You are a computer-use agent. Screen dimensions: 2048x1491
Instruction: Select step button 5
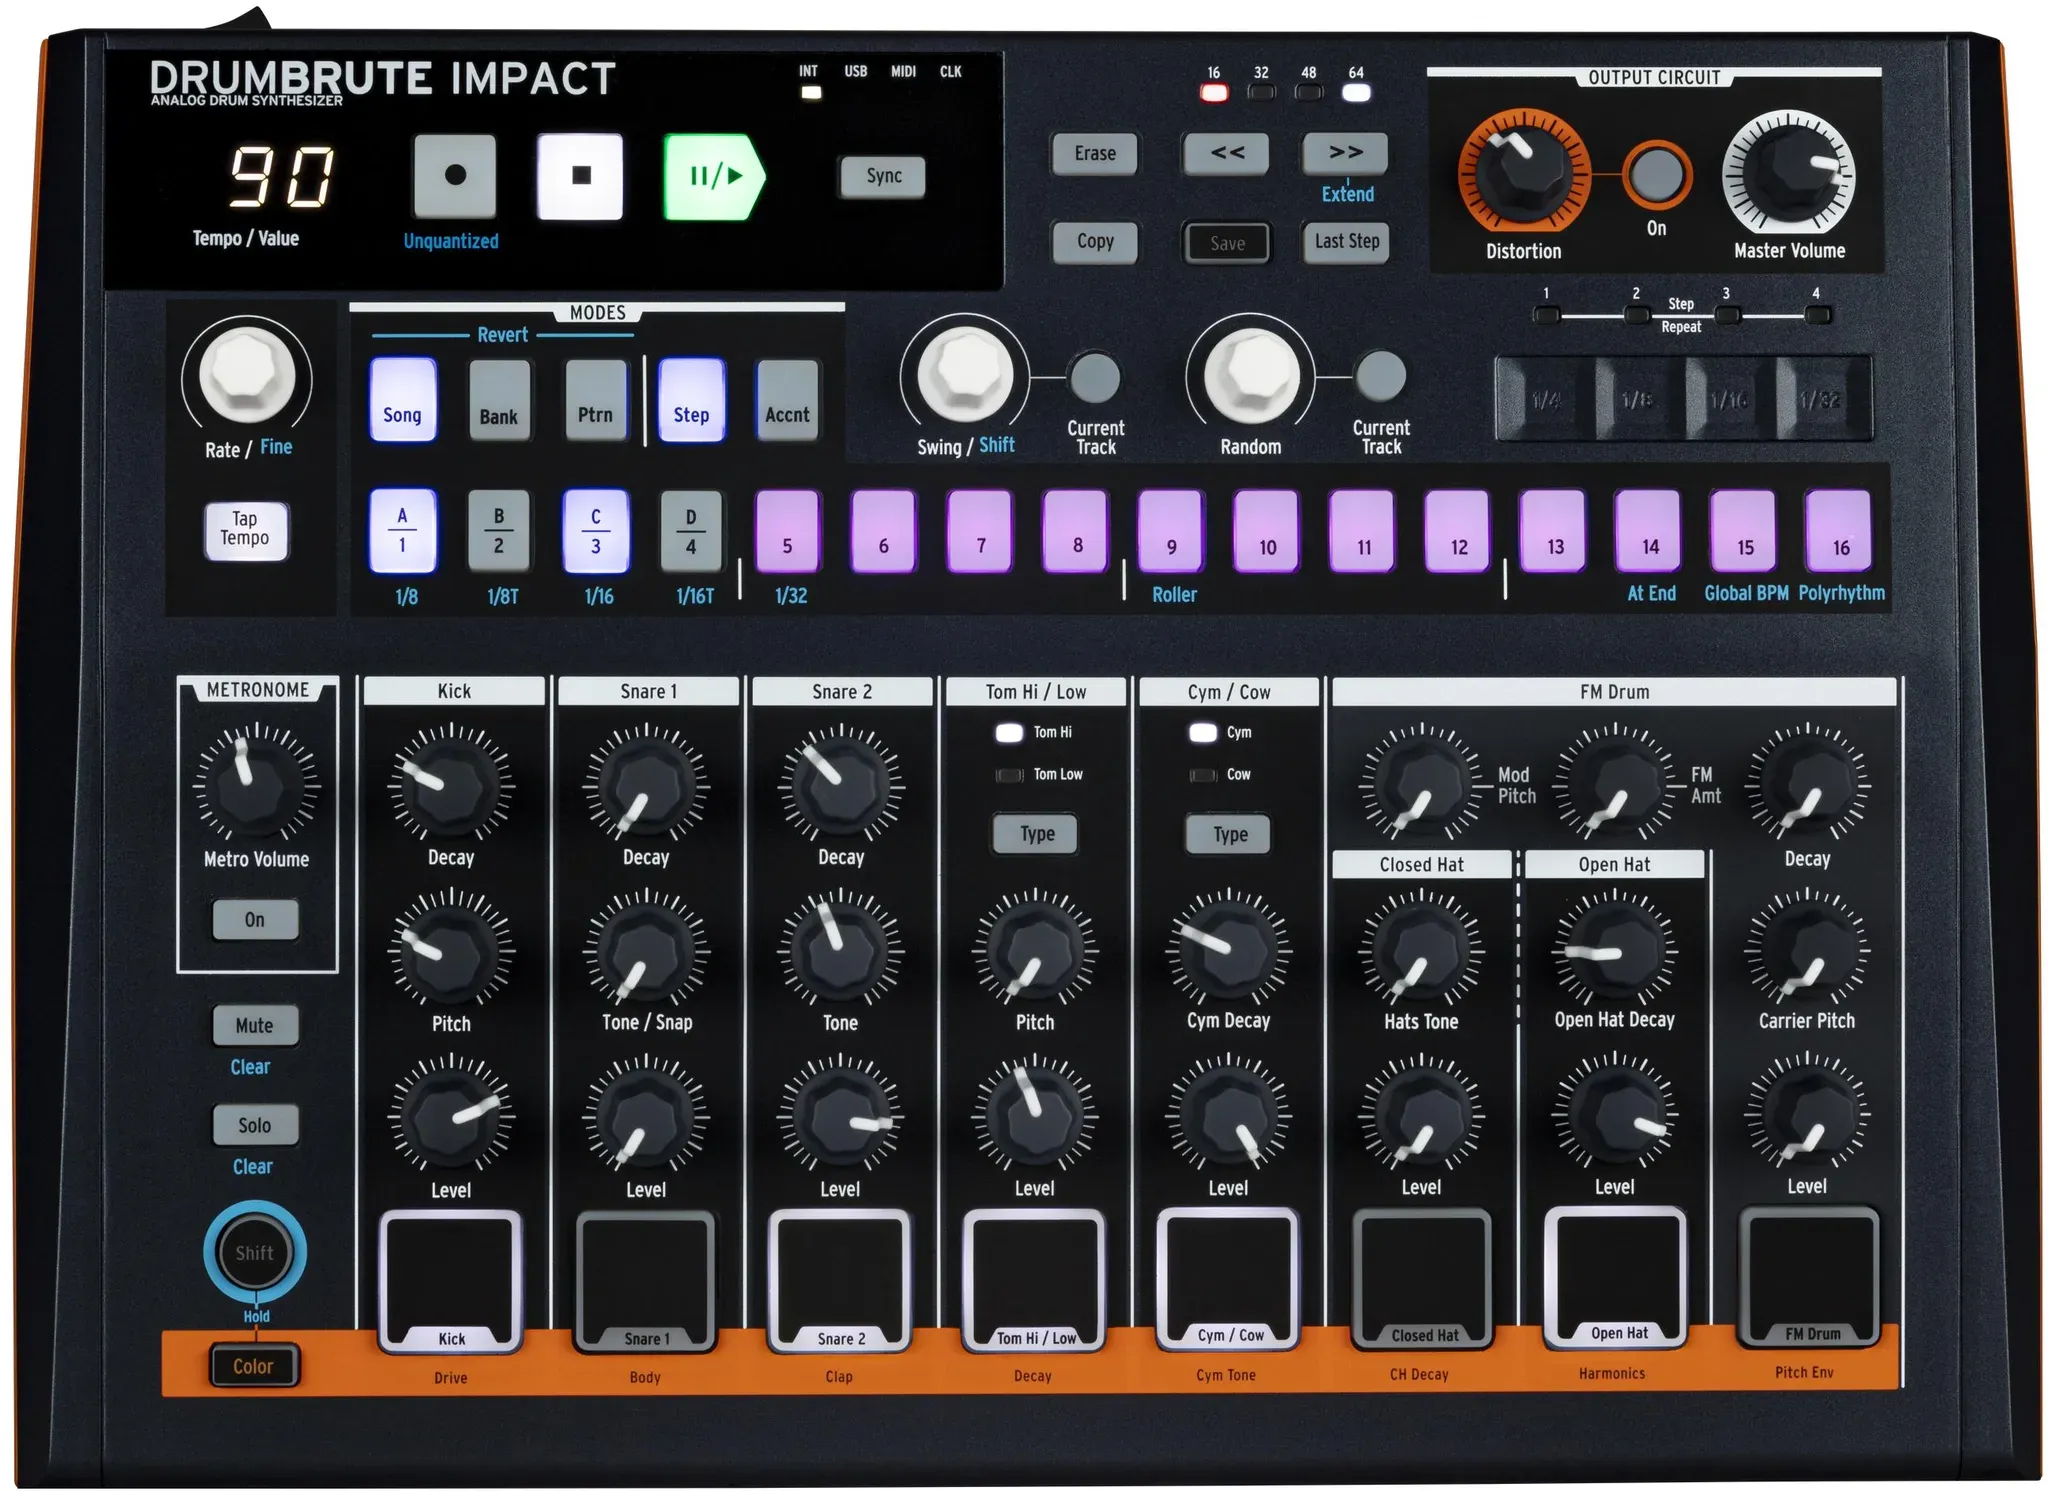coord(787,530)
